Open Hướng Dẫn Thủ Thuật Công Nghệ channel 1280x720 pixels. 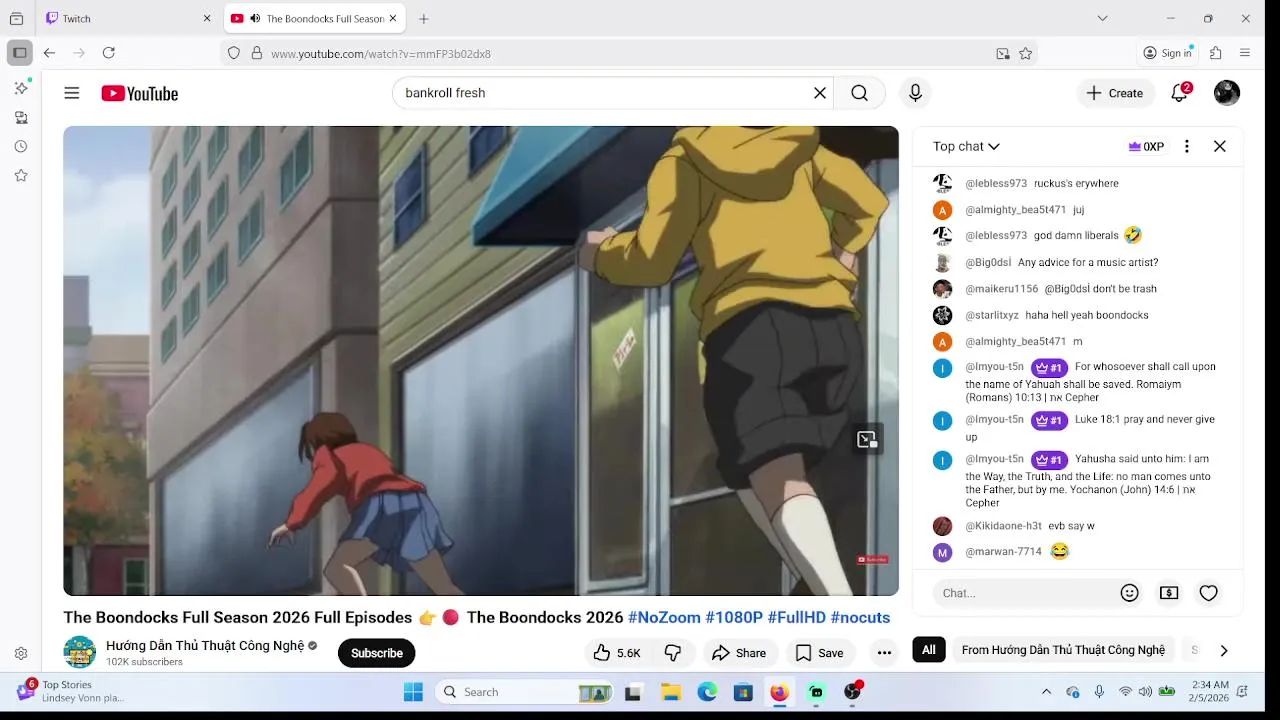[205, 646]
